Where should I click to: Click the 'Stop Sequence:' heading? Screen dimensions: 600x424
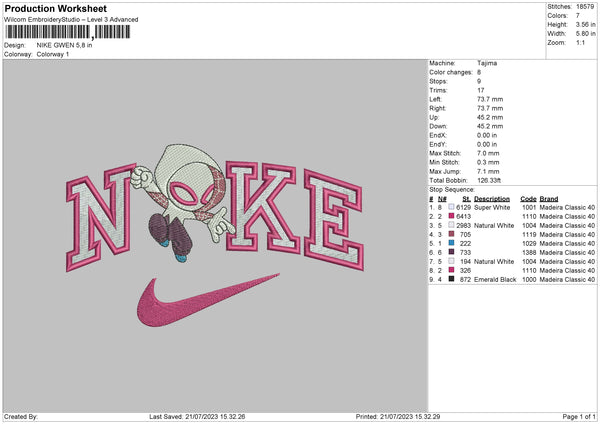click(452, 189)
